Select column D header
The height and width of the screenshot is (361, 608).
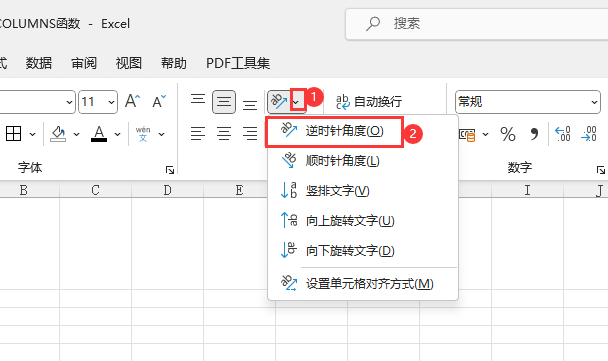(168, 190)
